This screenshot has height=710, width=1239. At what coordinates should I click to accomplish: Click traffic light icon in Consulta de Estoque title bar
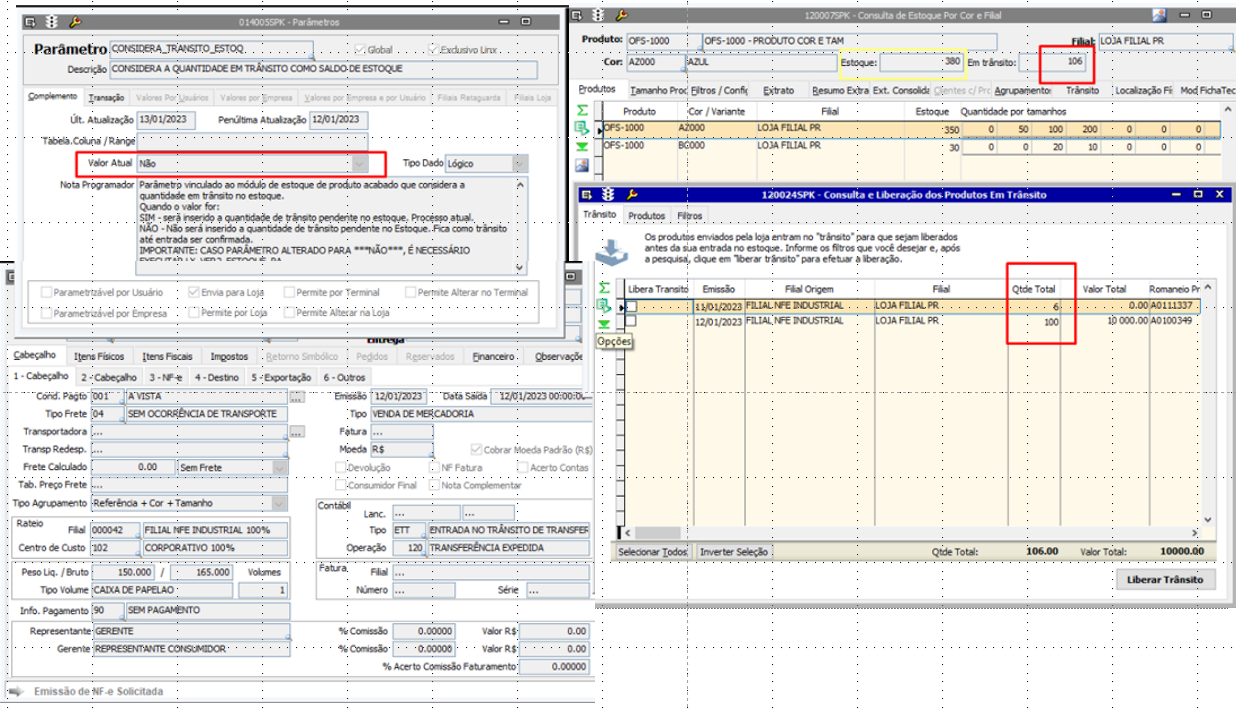[600, 15]
